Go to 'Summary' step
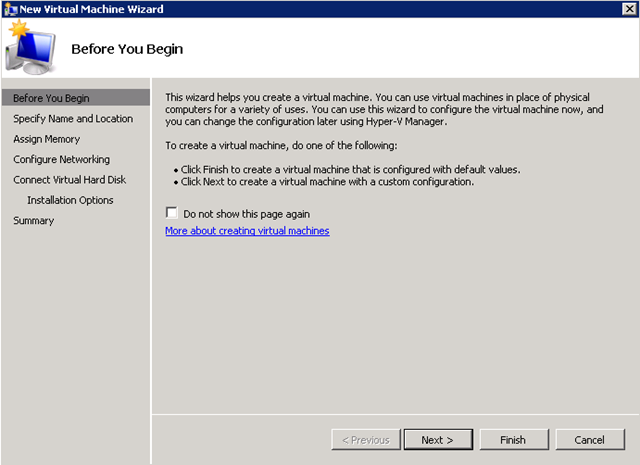Image resolution: width=640 pixels, height=465 pixels. coord(33,220)
